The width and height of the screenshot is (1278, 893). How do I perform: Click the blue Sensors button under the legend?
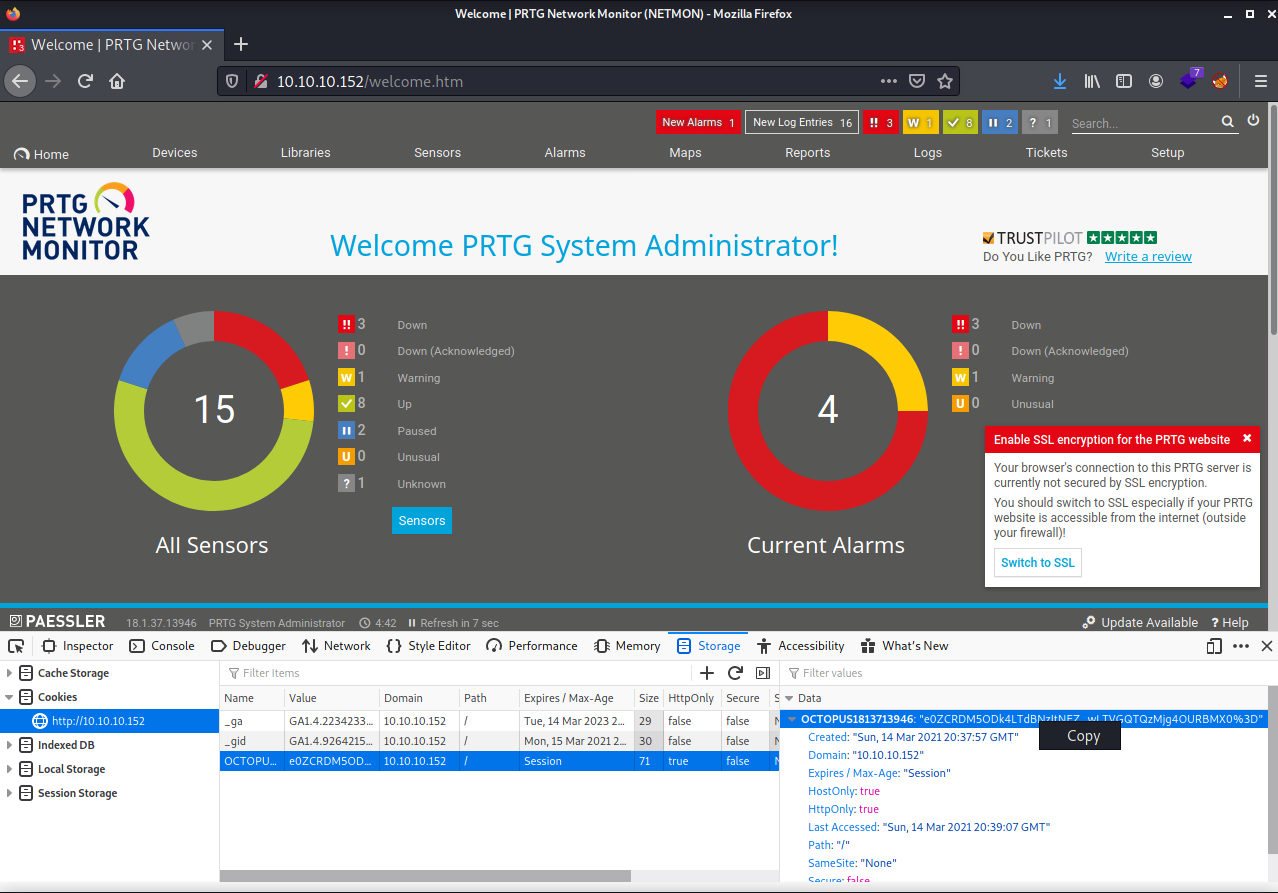click(x=422, y=521)
